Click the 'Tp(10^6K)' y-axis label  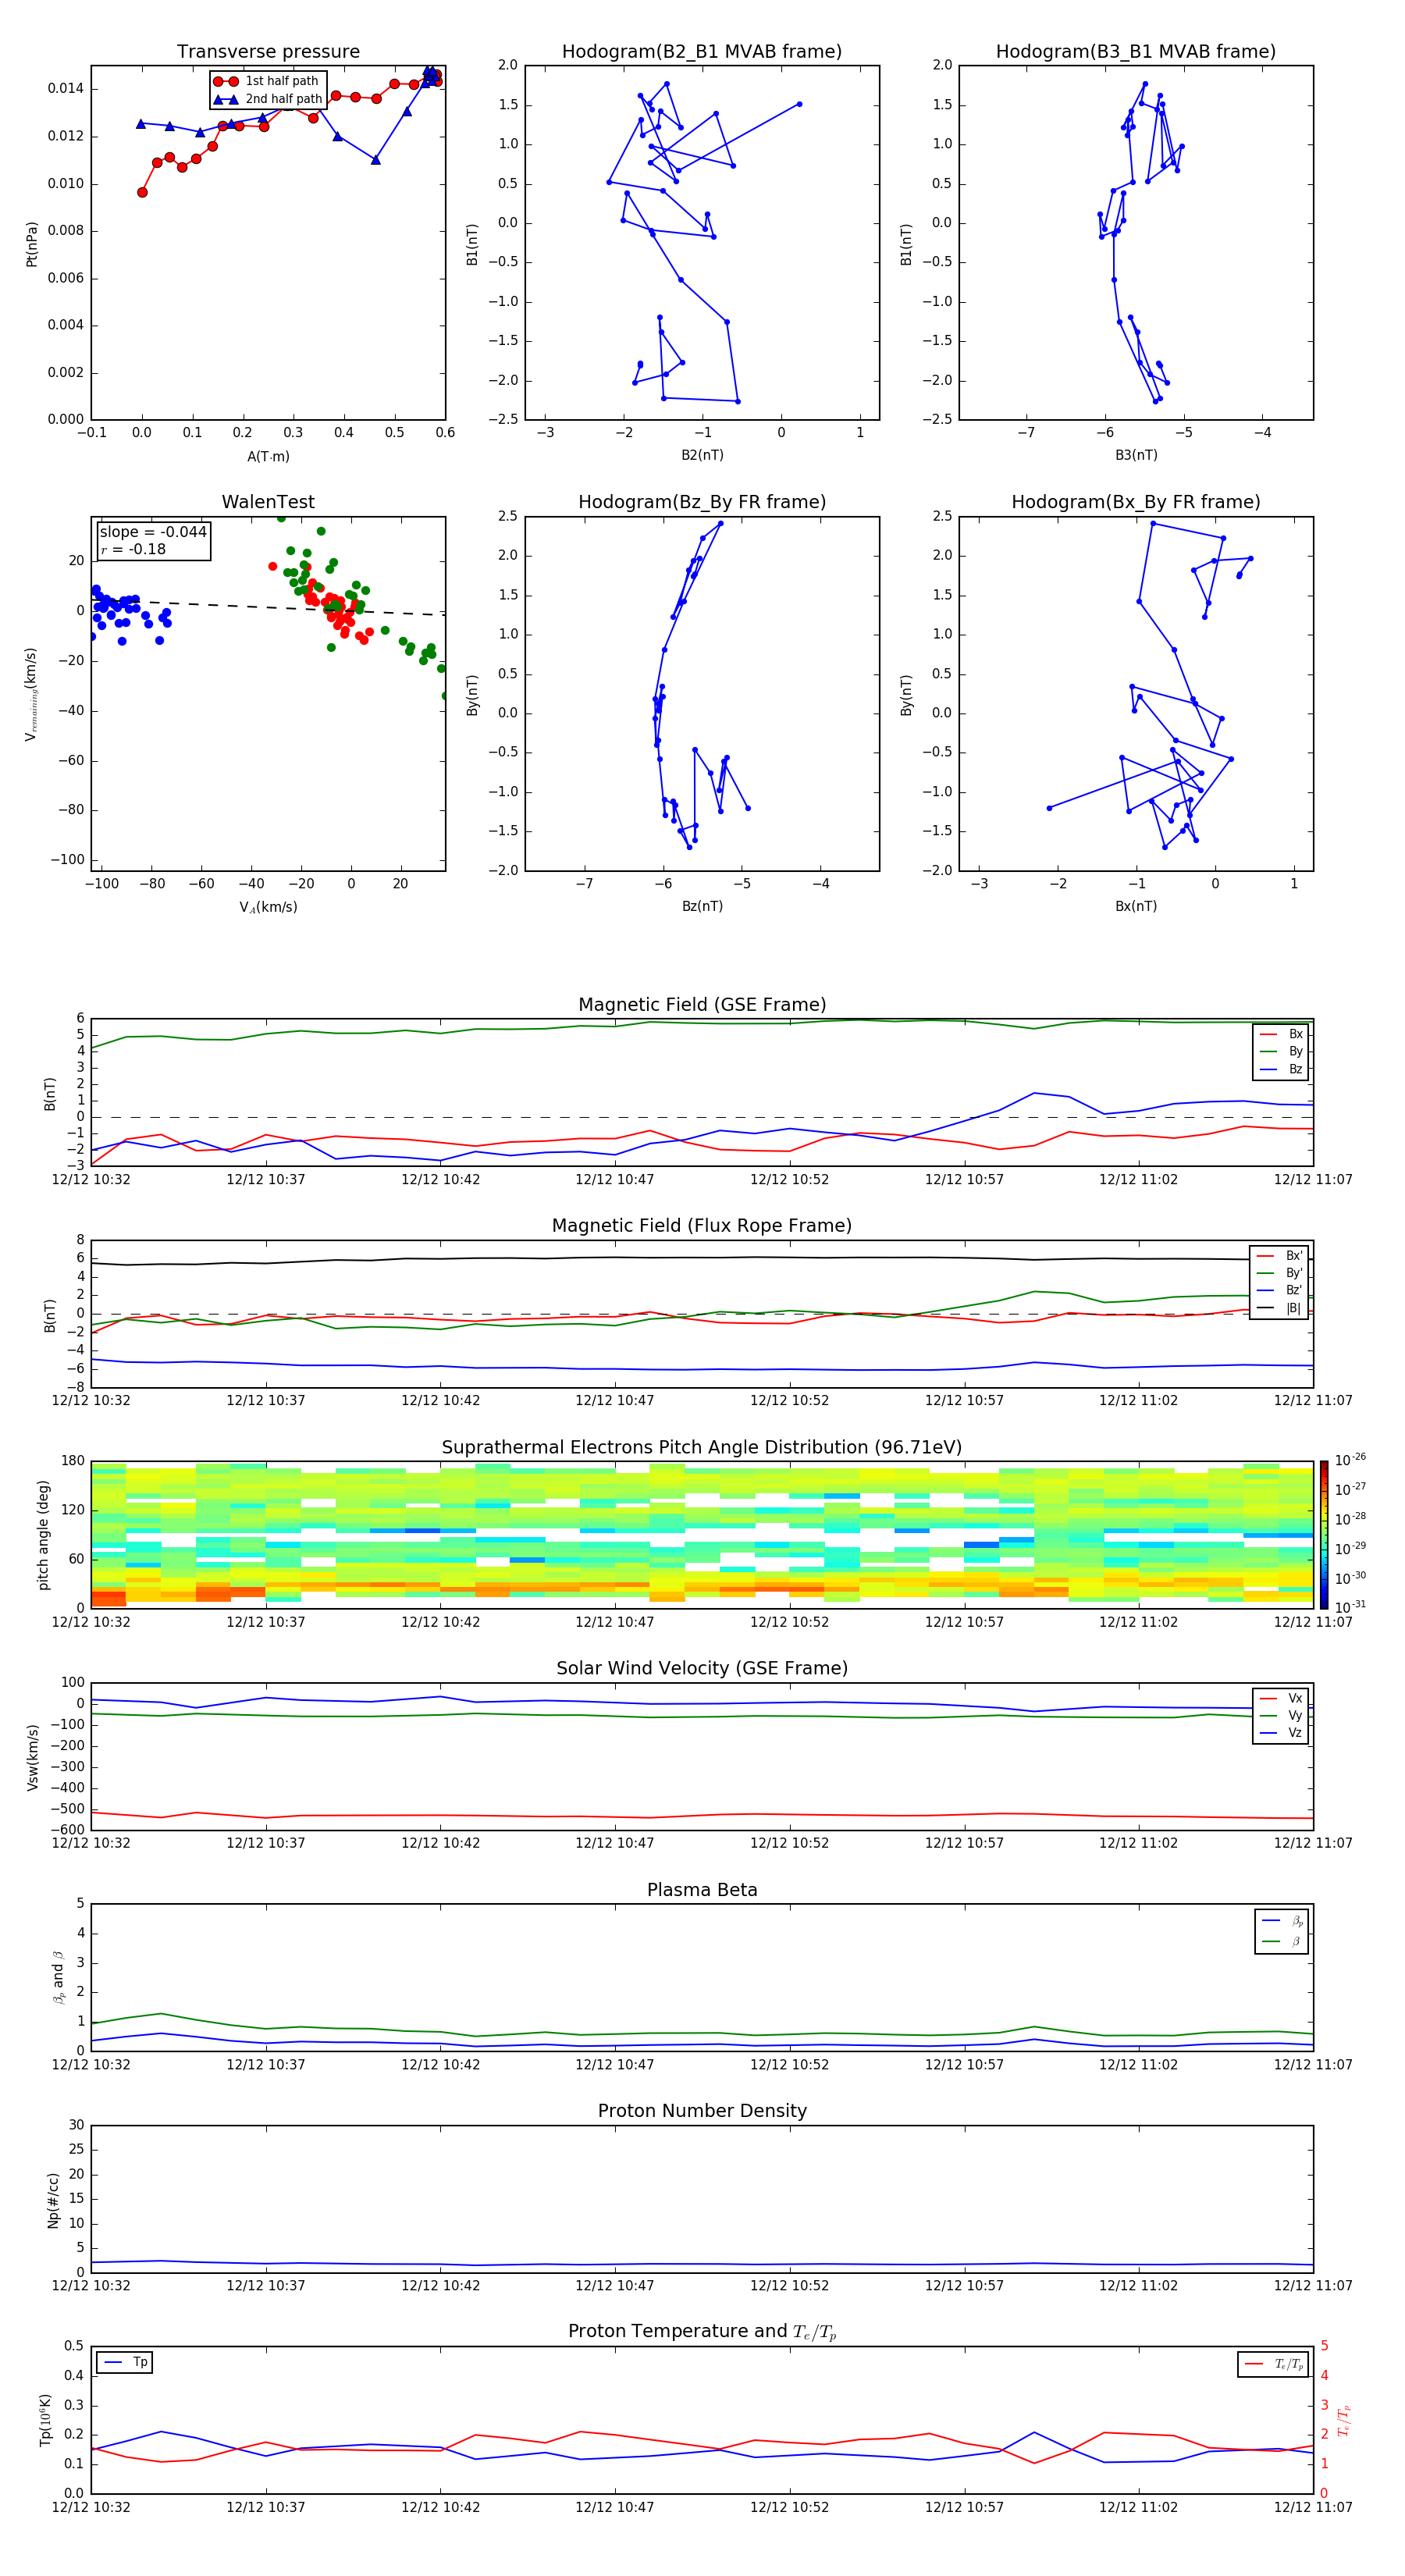coord(45,2420)
